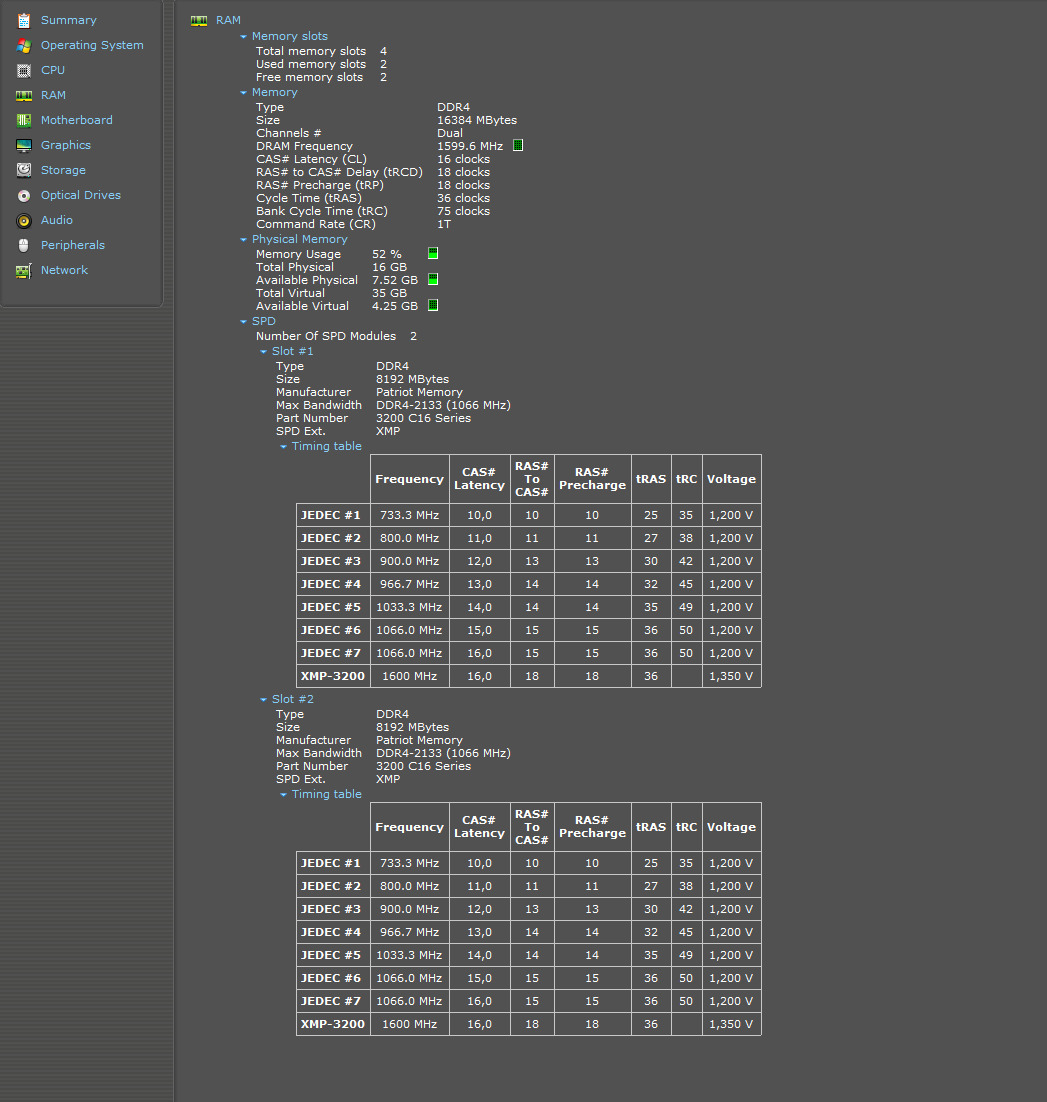Toggle the DRAM Frequency green indicator
This screenshot has width=1047, height=1102.
pos(518,146)
